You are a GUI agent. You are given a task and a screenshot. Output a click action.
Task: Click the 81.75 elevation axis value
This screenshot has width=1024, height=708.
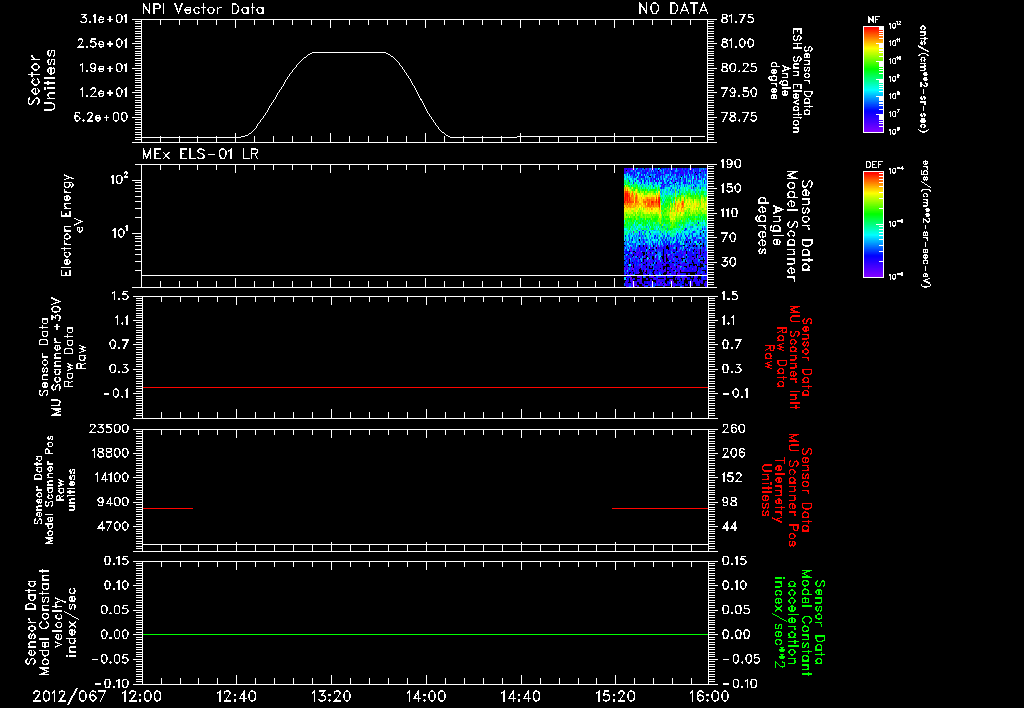737,19
